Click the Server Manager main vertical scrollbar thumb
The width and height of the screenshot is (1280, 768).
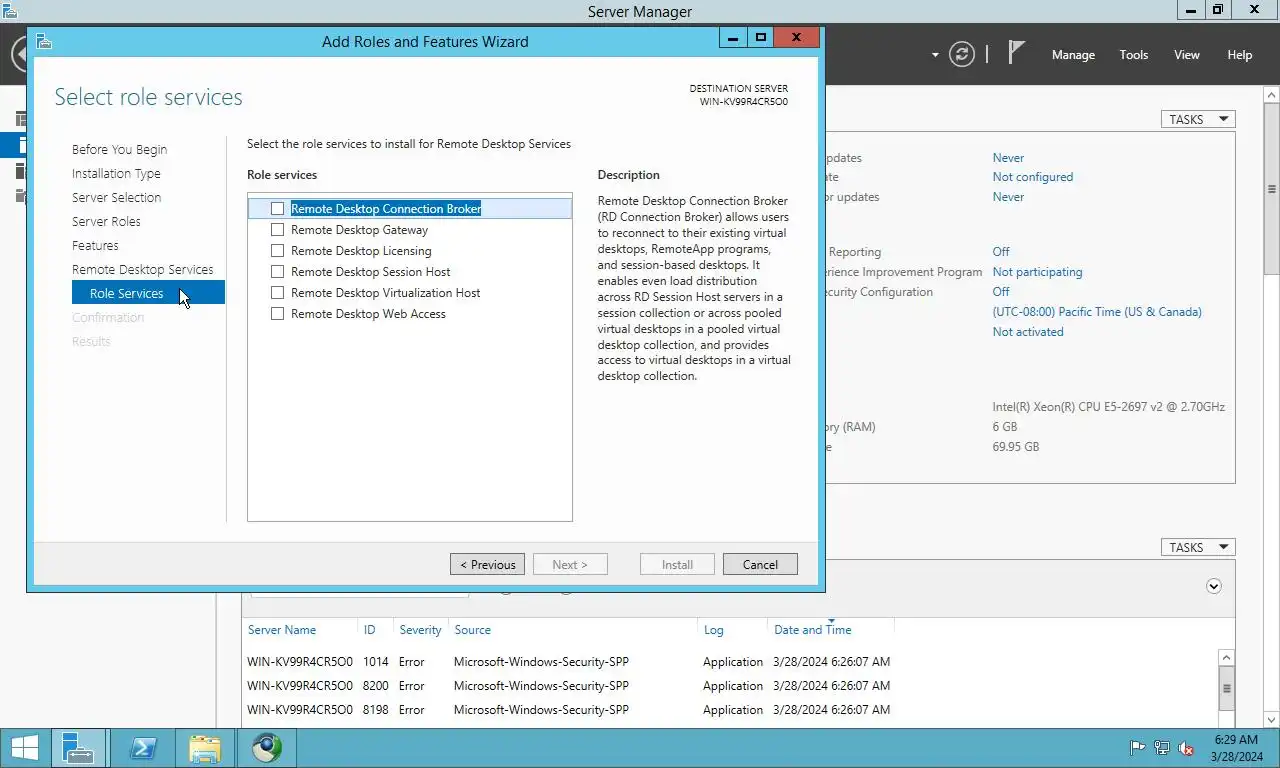pyautogui.click(x=1272, y=189)
